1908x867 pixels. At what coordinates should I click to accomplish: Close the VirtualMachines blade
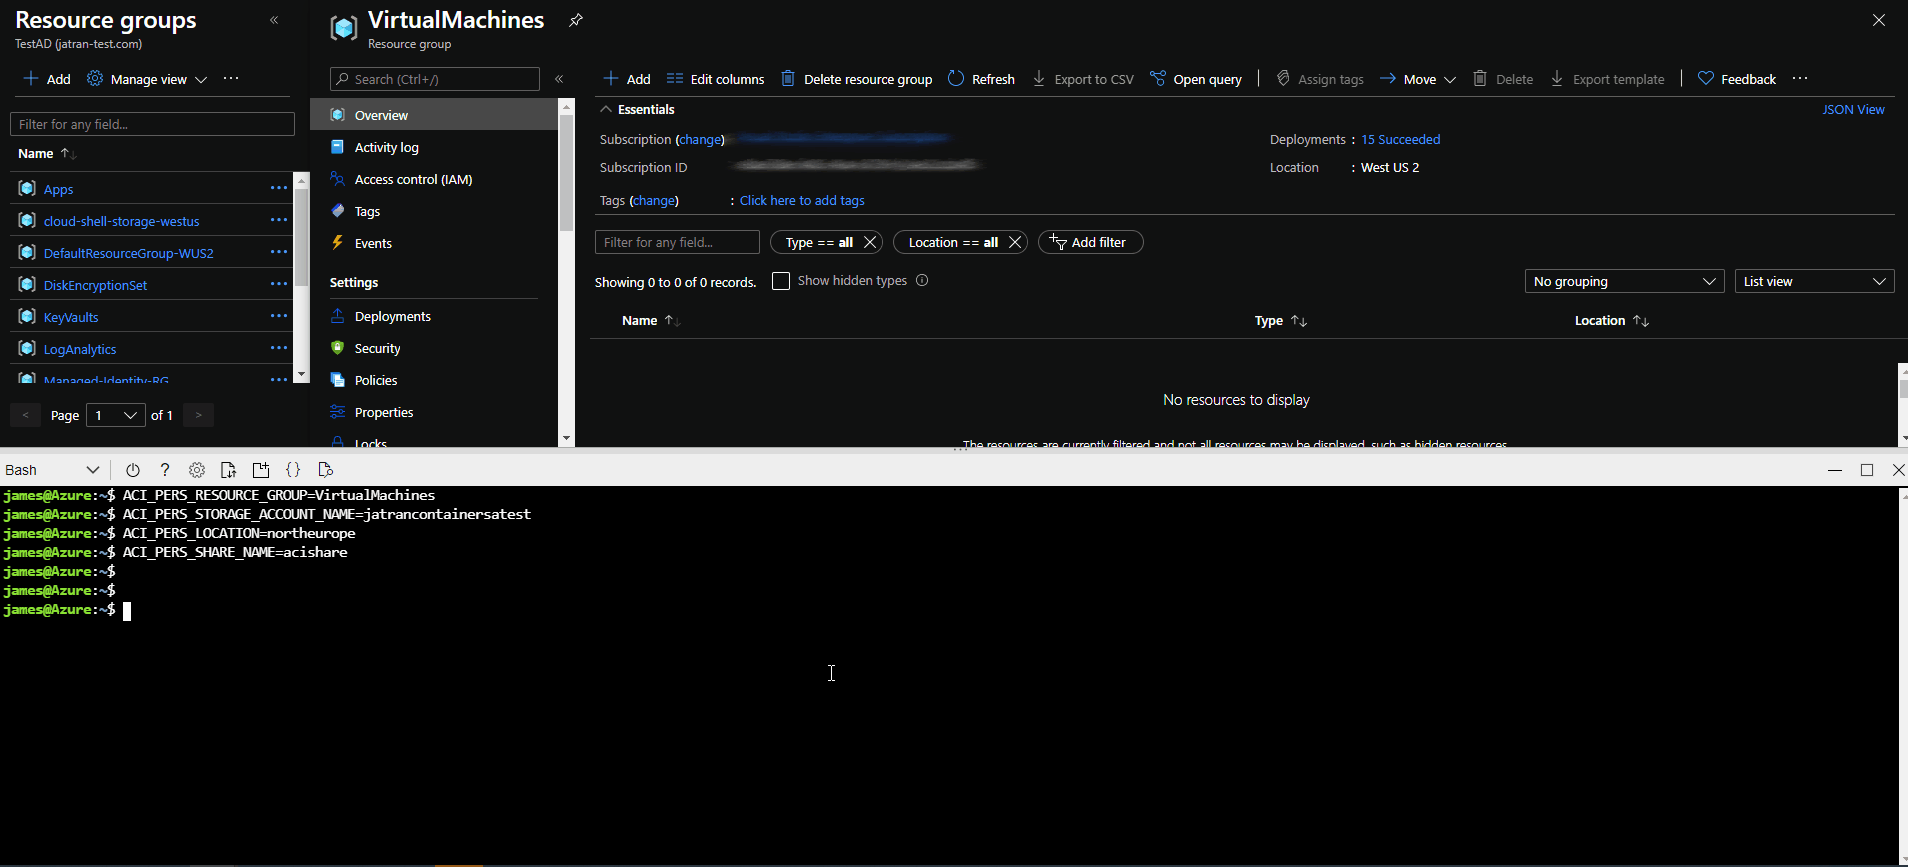(1879, 20)
